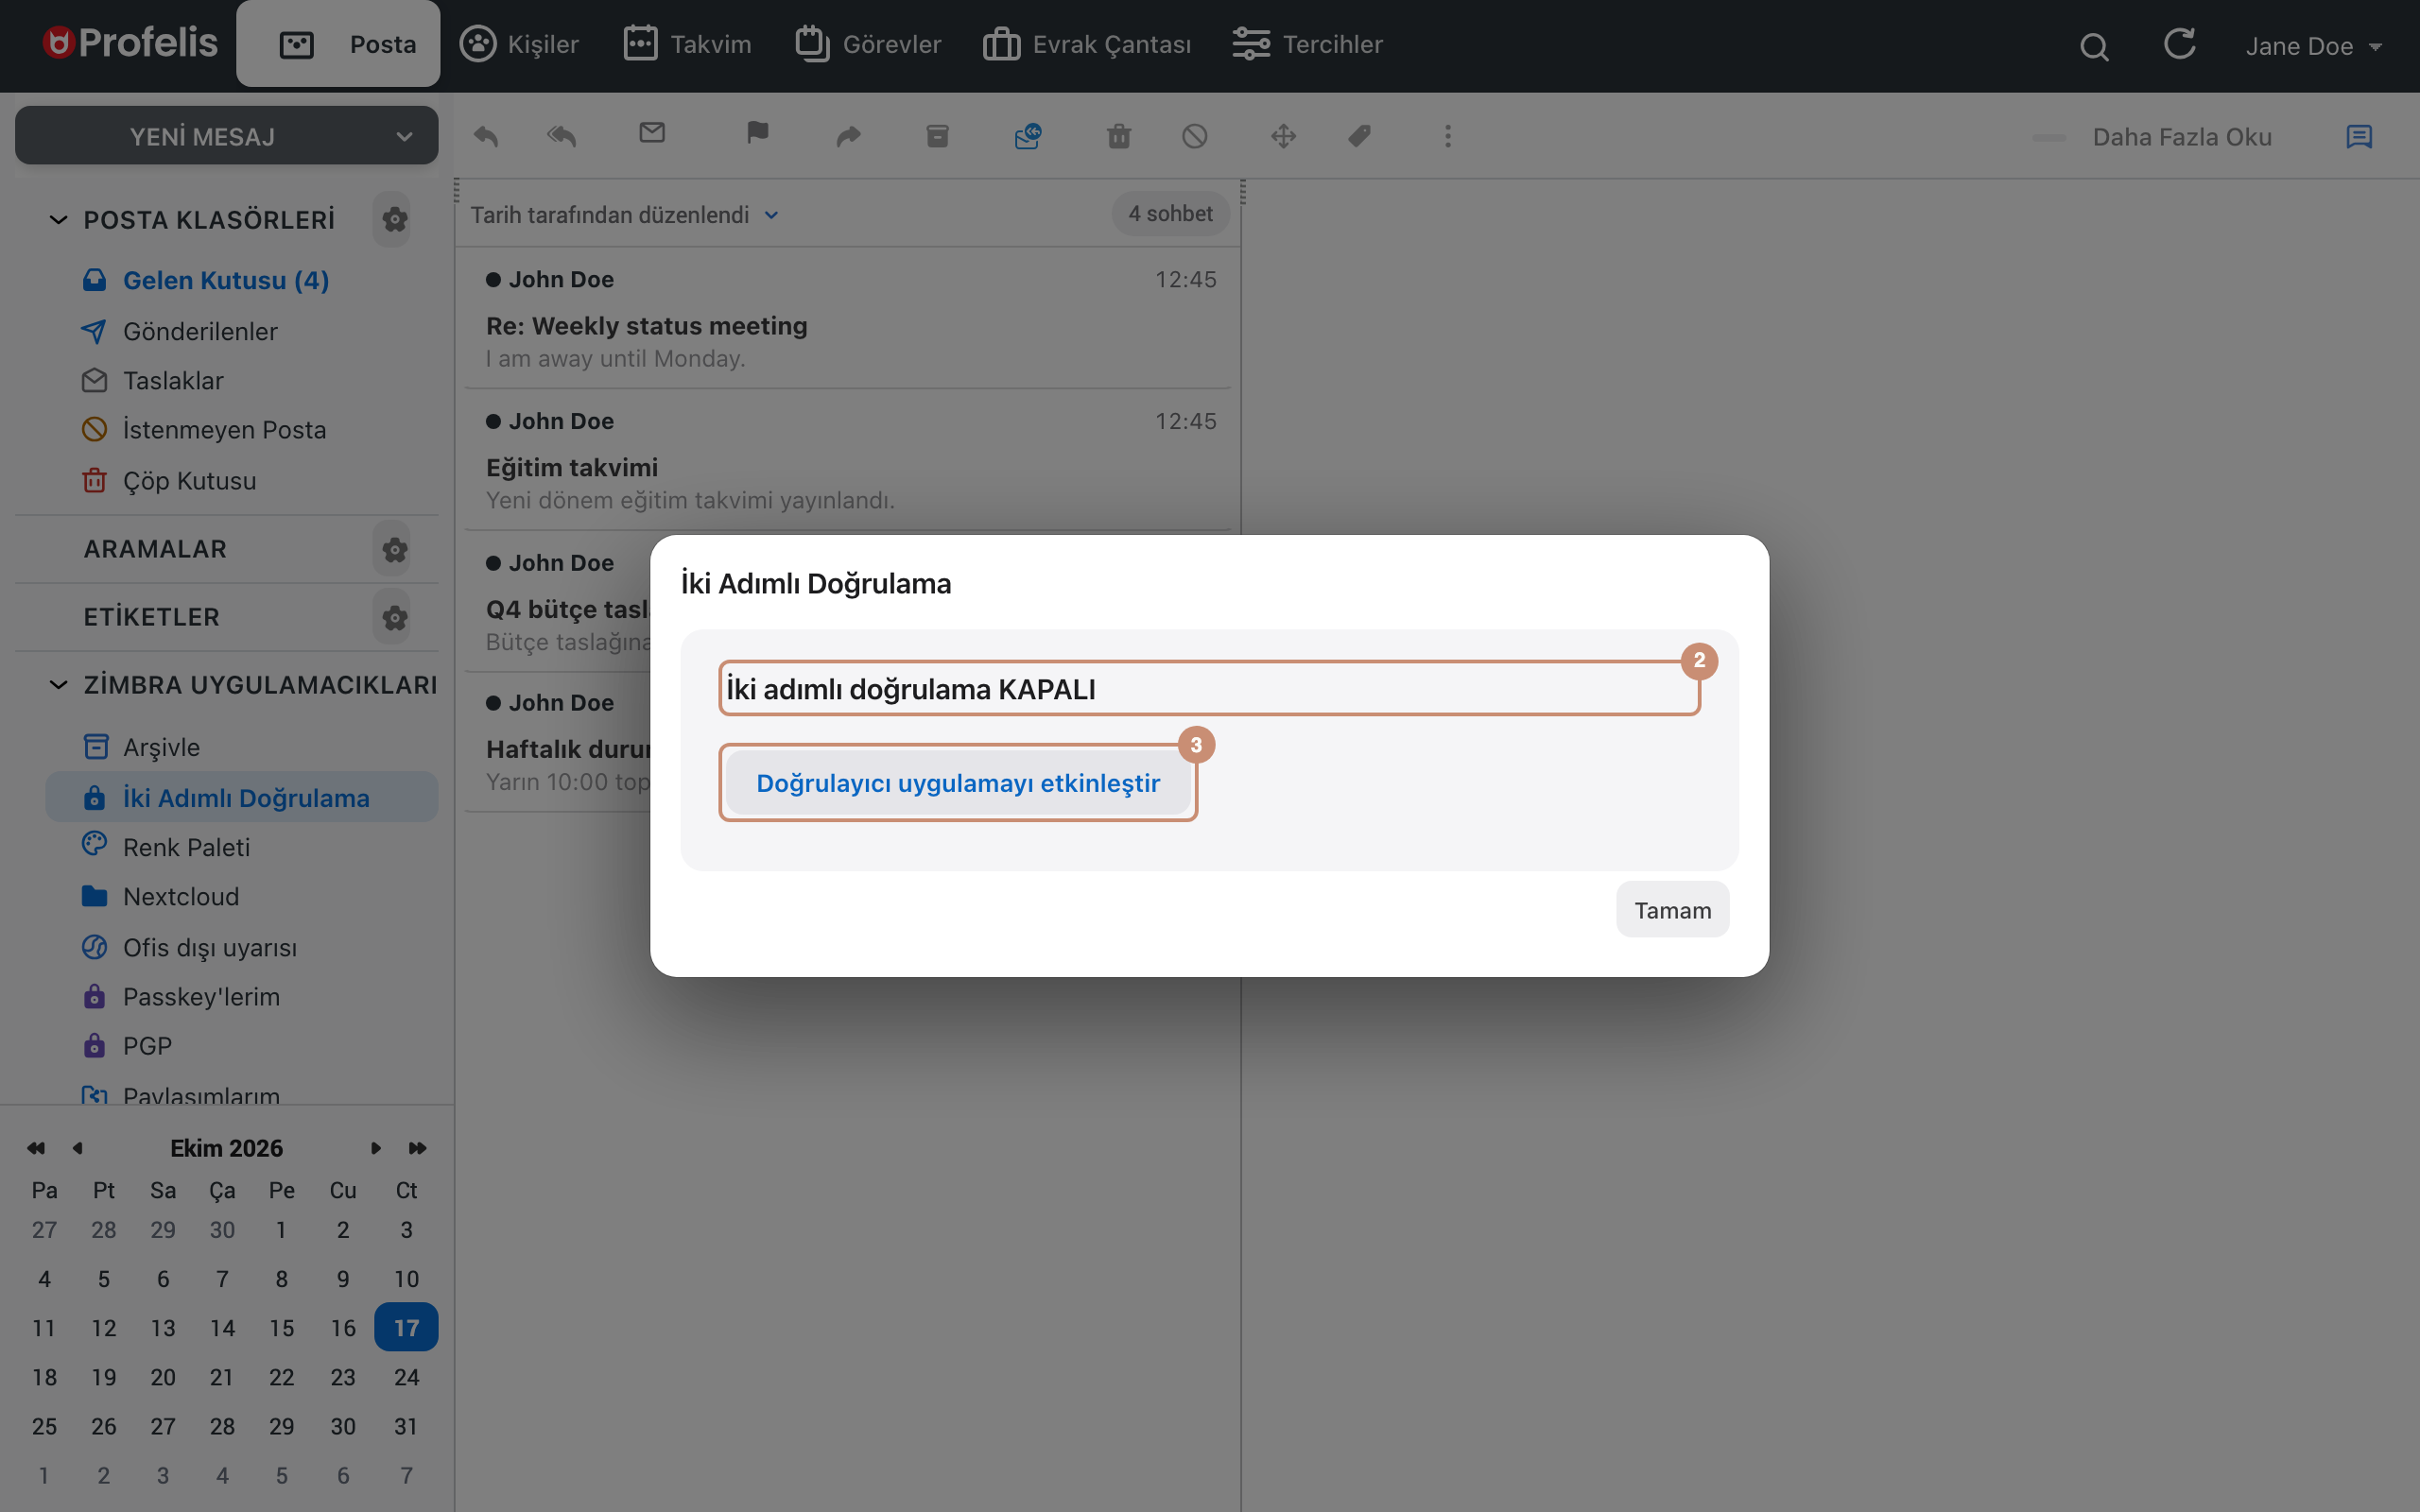Click the Spam block icon in toolbar

click(x=1194, y=136)
